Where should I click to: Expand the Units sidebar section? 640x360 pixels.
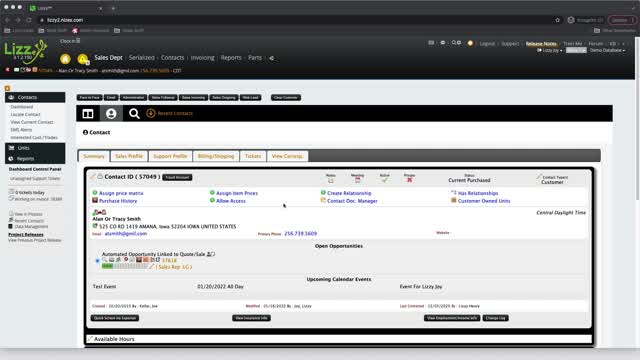(x=35, y=148)
